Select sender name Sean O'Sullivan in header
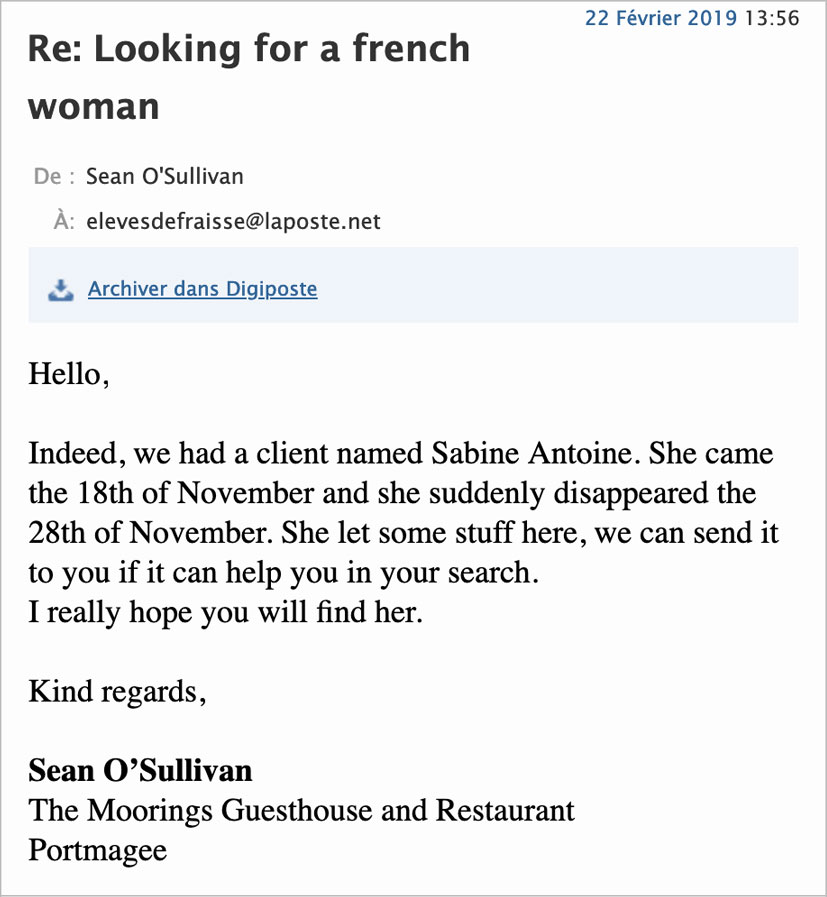The image size is (827, 897). 165,176
